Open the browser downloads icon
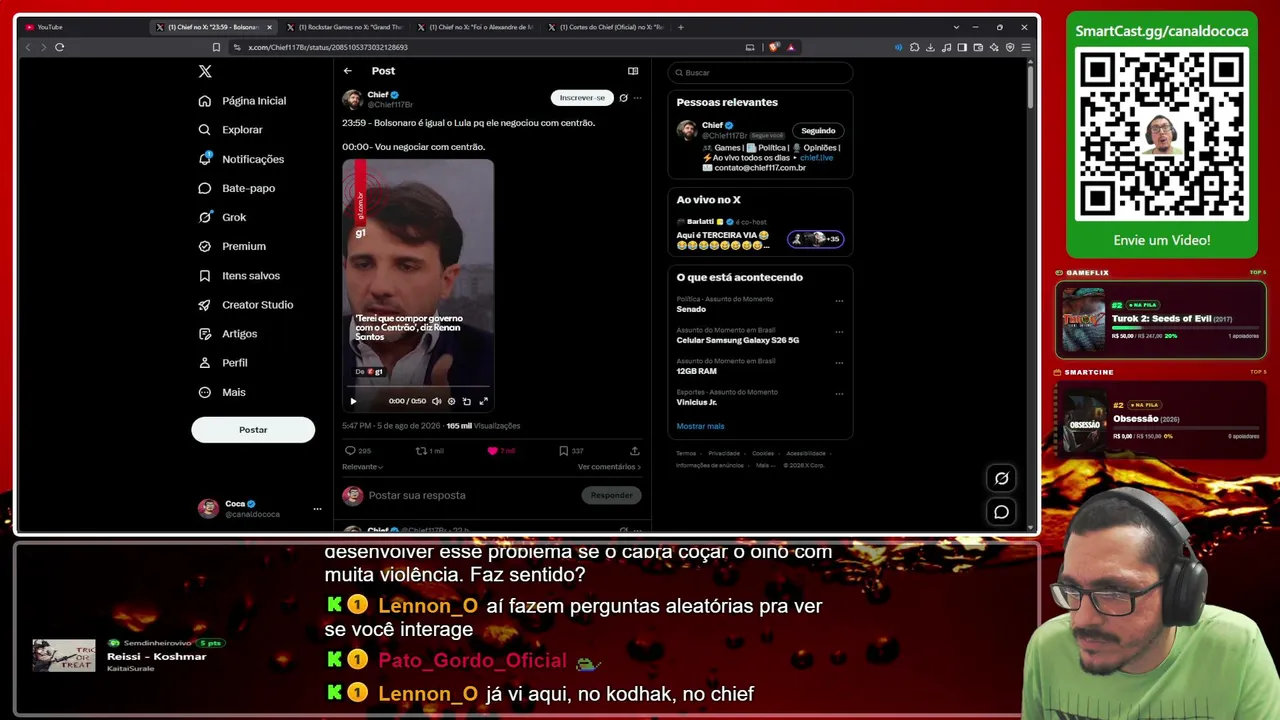Screen dimensions: 1280x720 [x=931, y=47]
